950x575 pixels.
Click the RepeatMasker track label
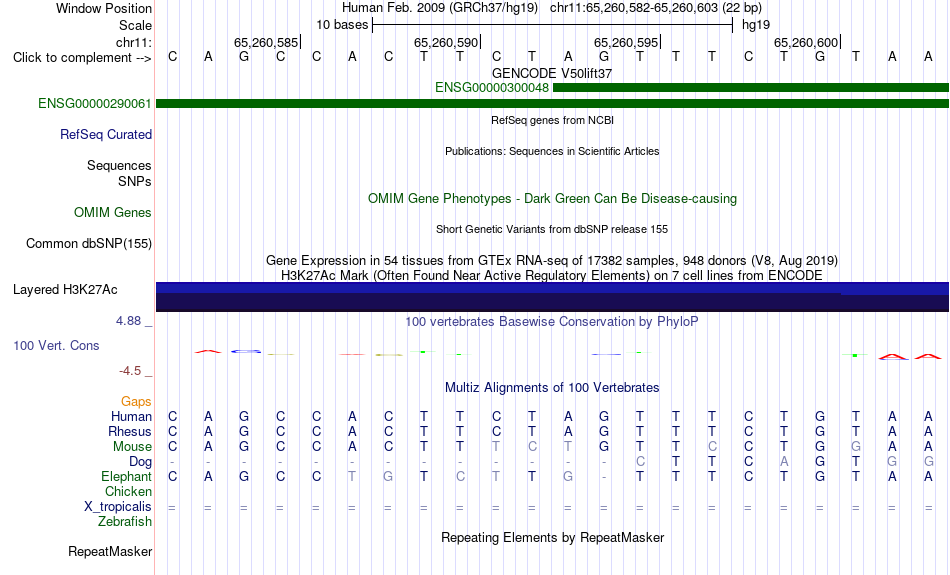110,551
